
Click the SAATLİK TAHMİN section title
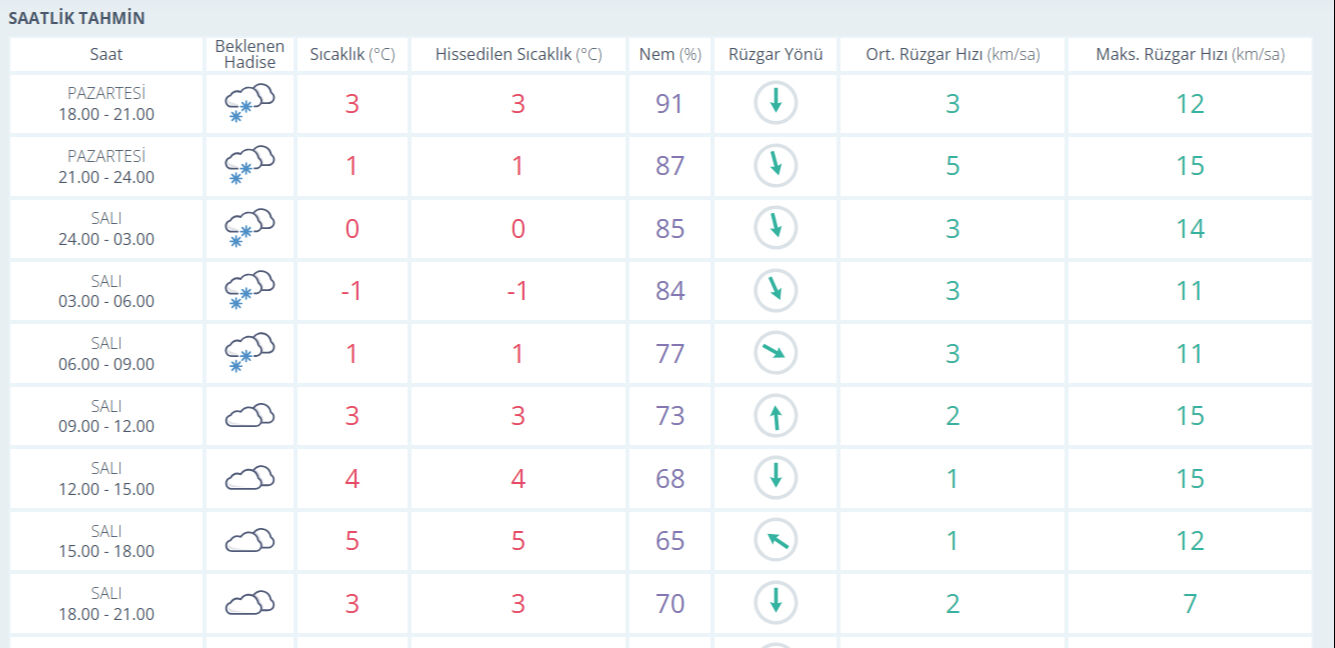coord(77,18)
